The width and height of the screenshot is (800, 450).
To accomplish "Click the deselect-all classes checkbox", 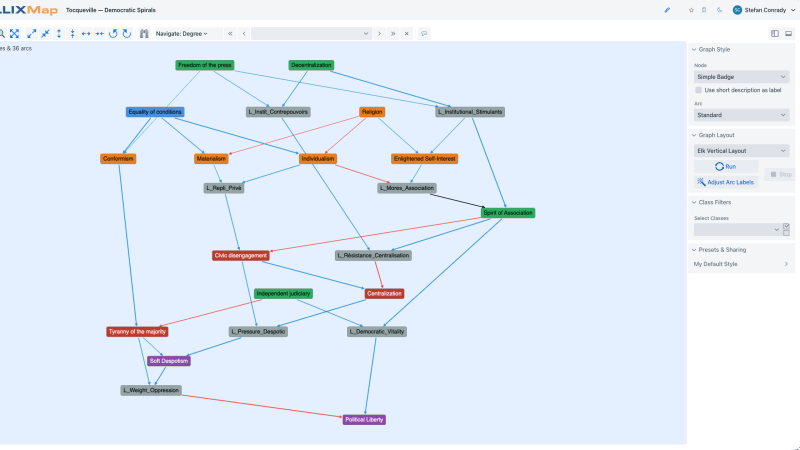I will 786,233.
